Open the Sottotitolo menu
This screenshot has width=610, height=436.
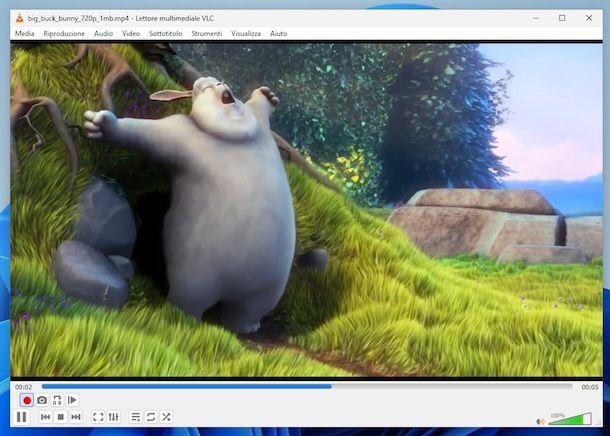point(166,33)
